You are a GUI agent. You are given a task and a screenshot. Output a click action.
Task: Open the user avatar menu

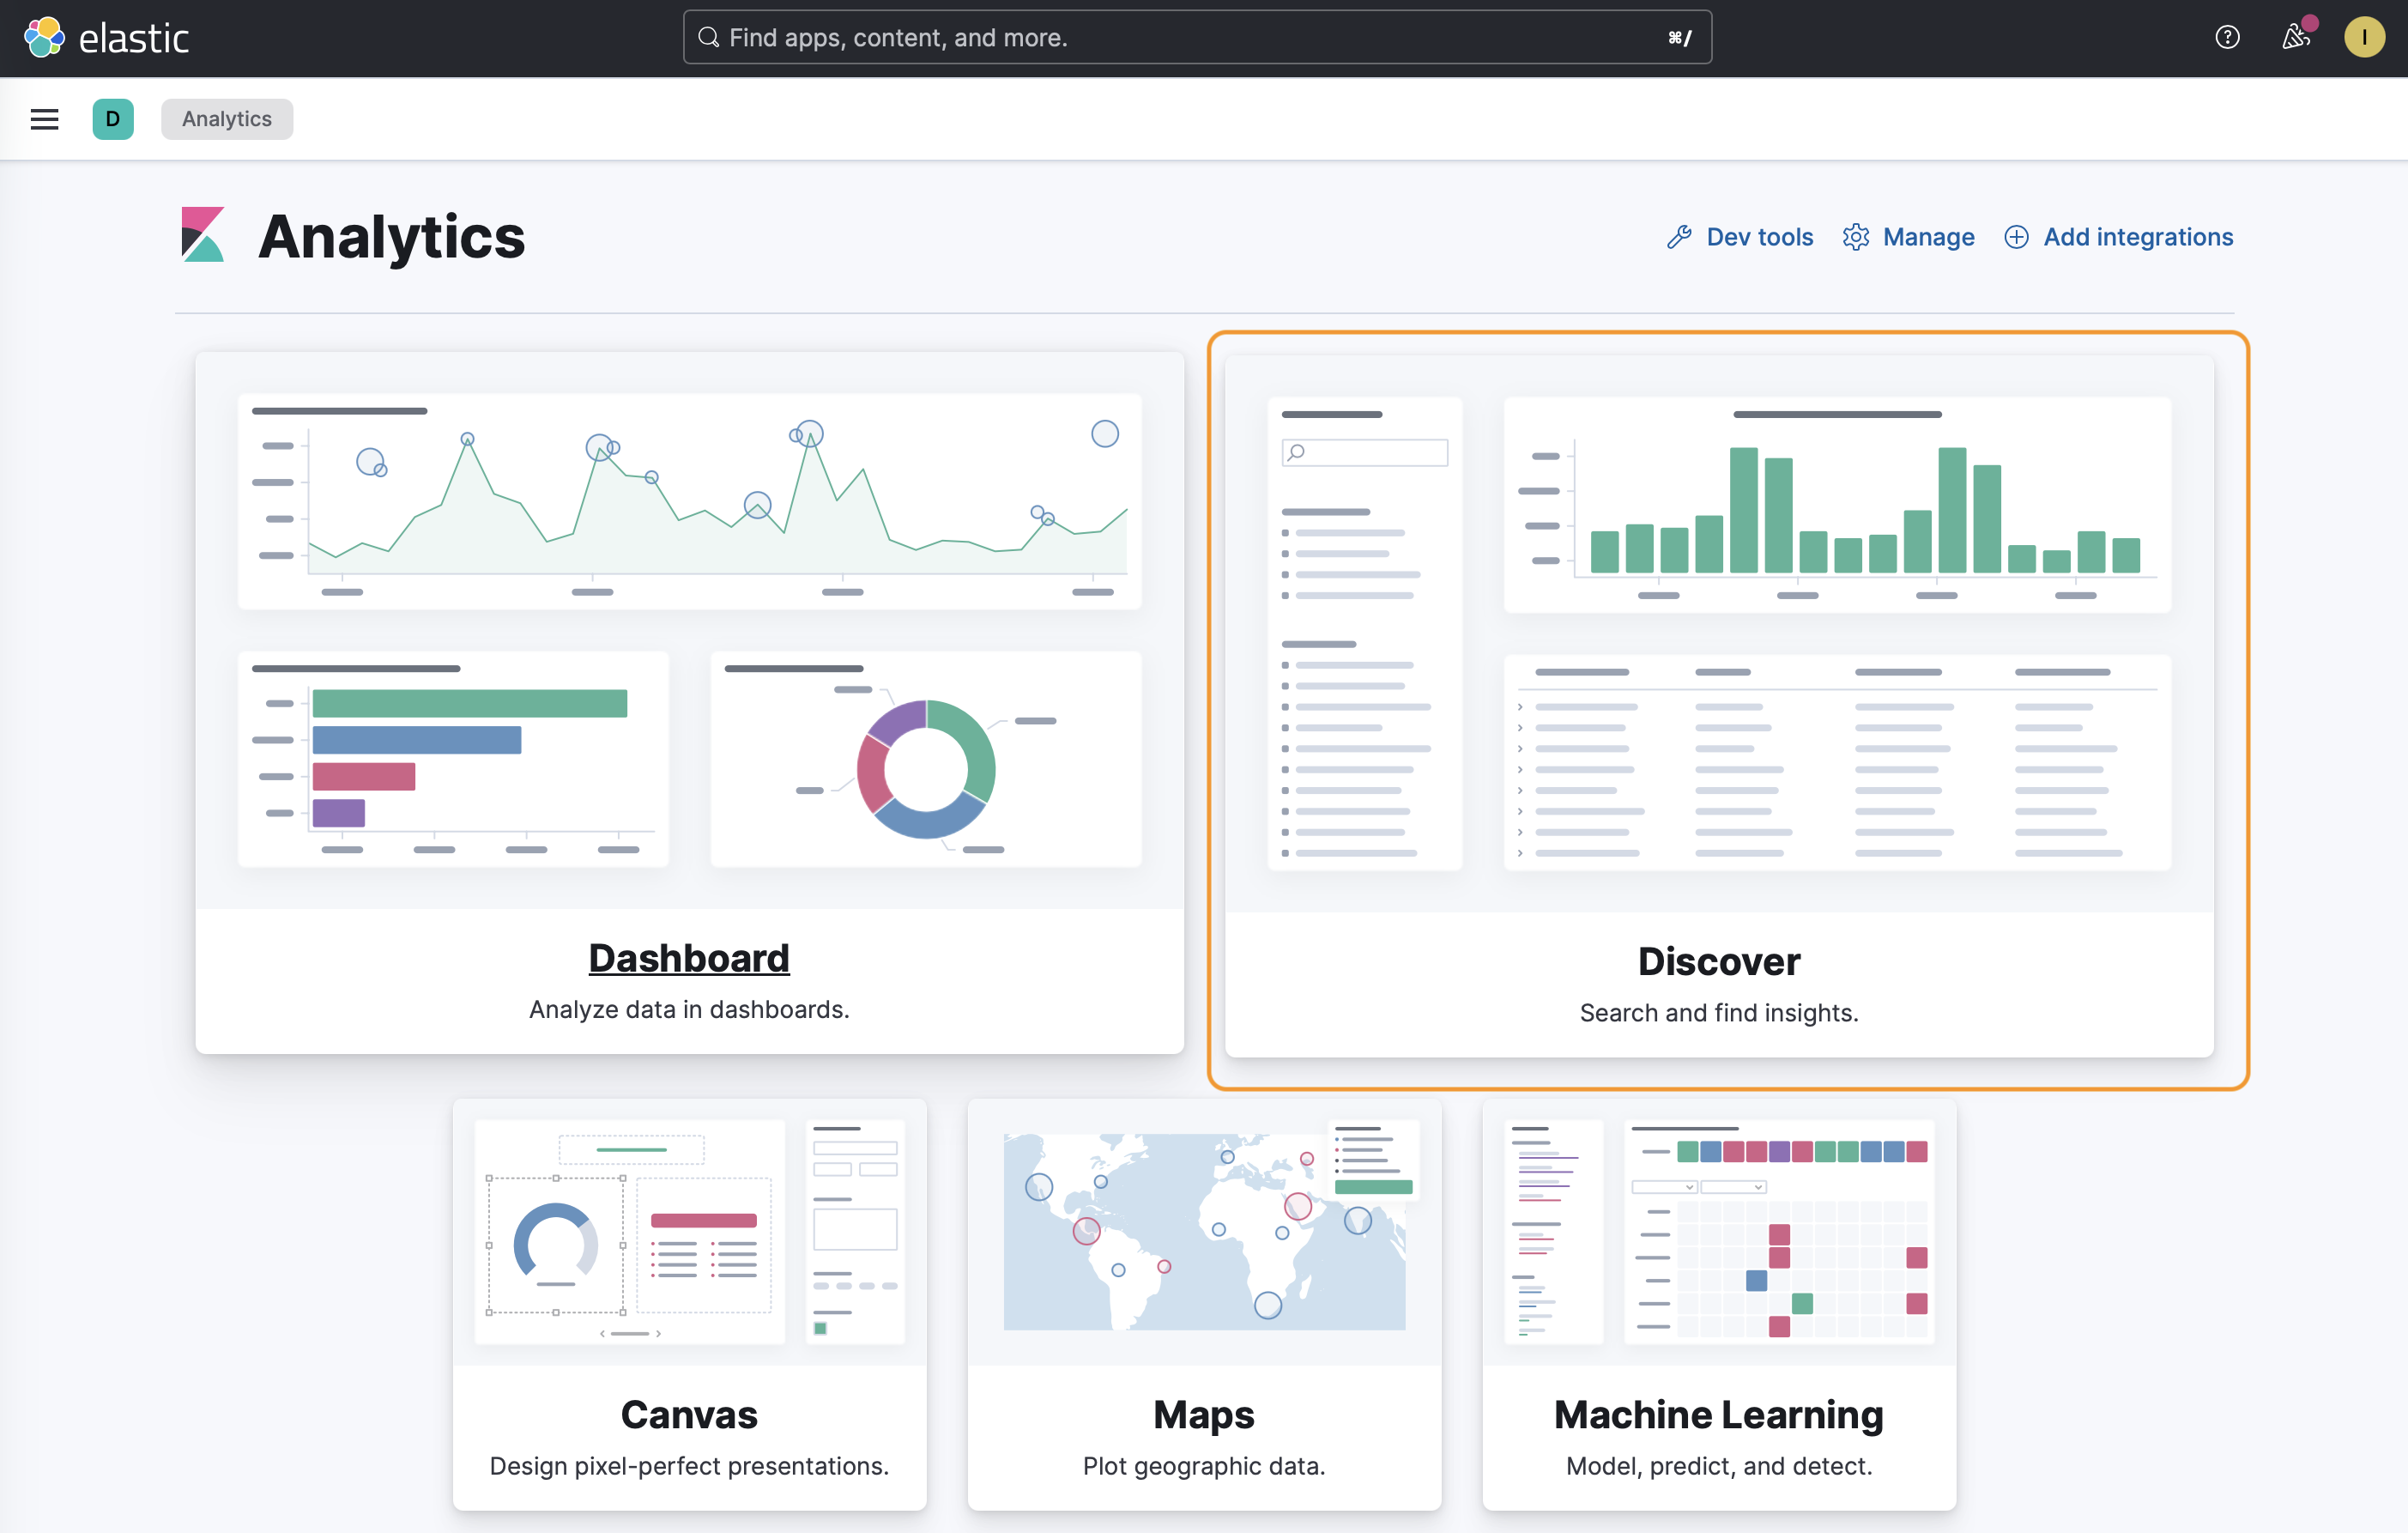2363,38
